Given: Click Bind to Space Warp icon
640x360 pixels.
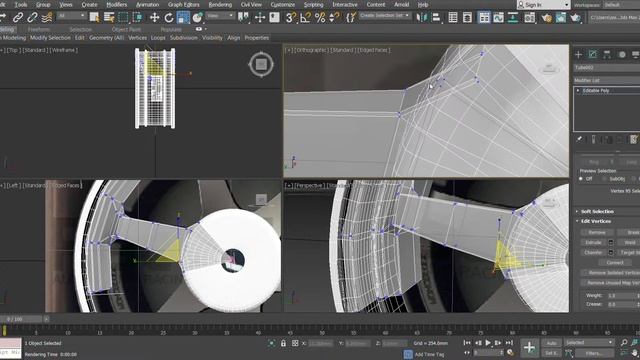Looking at the screenshot, I should click(47, 17).
